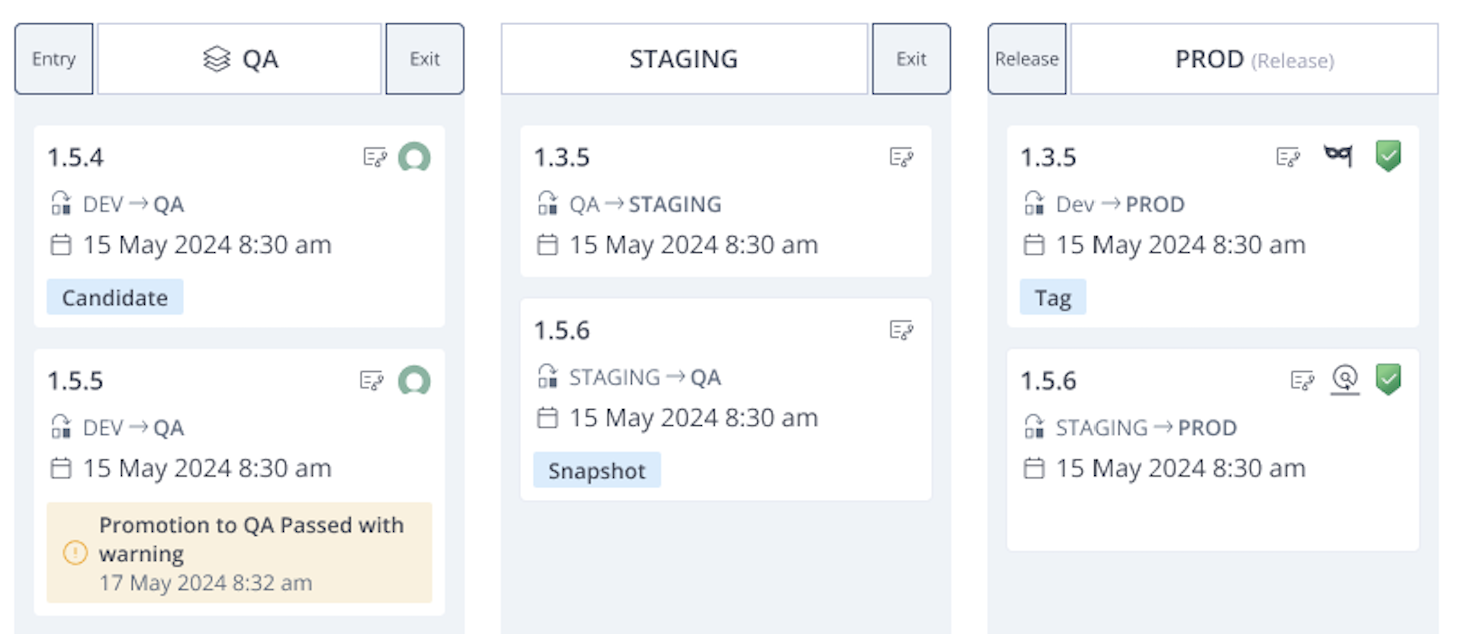The width and height of the screenshot is (1462, 634).
Task: Click the Snapshot tag on STAGING 1.5.6
Action: pyautogui.click(x=597, y=471)
